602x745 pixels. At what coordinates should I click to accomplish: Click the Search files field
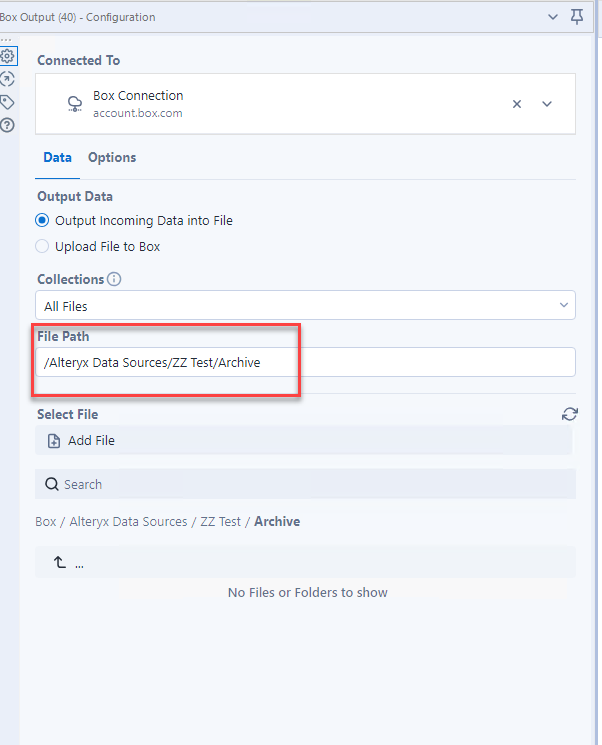[305, 484]
